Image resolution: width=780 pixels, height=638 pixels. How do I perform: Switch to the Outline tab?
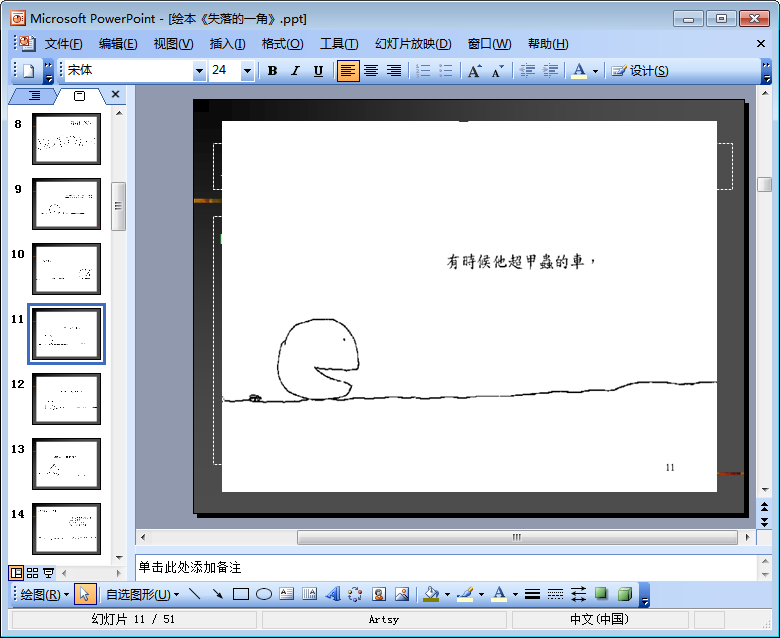point(34,95)
